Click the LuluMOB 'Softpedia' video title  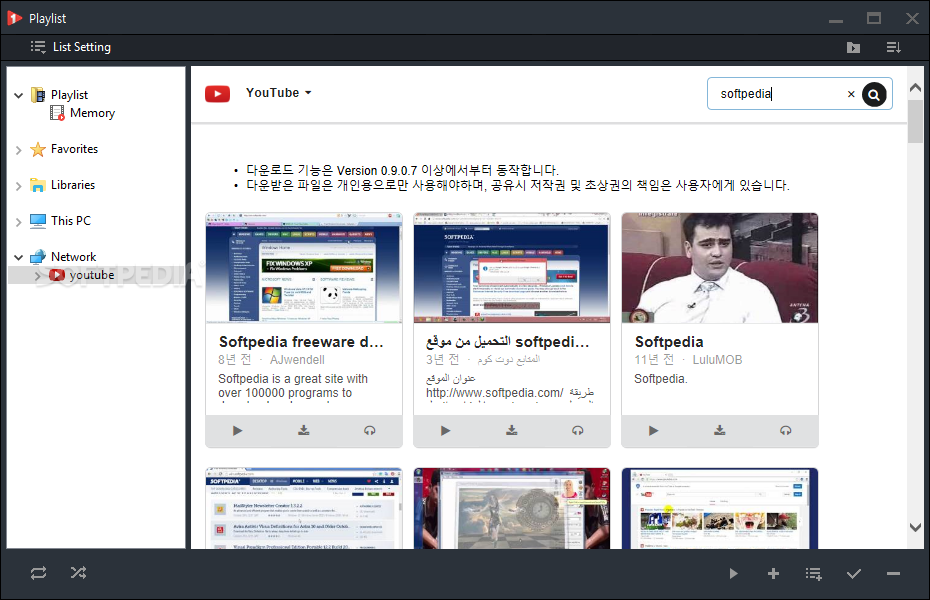pyautogui.click(x=669, y=342)
